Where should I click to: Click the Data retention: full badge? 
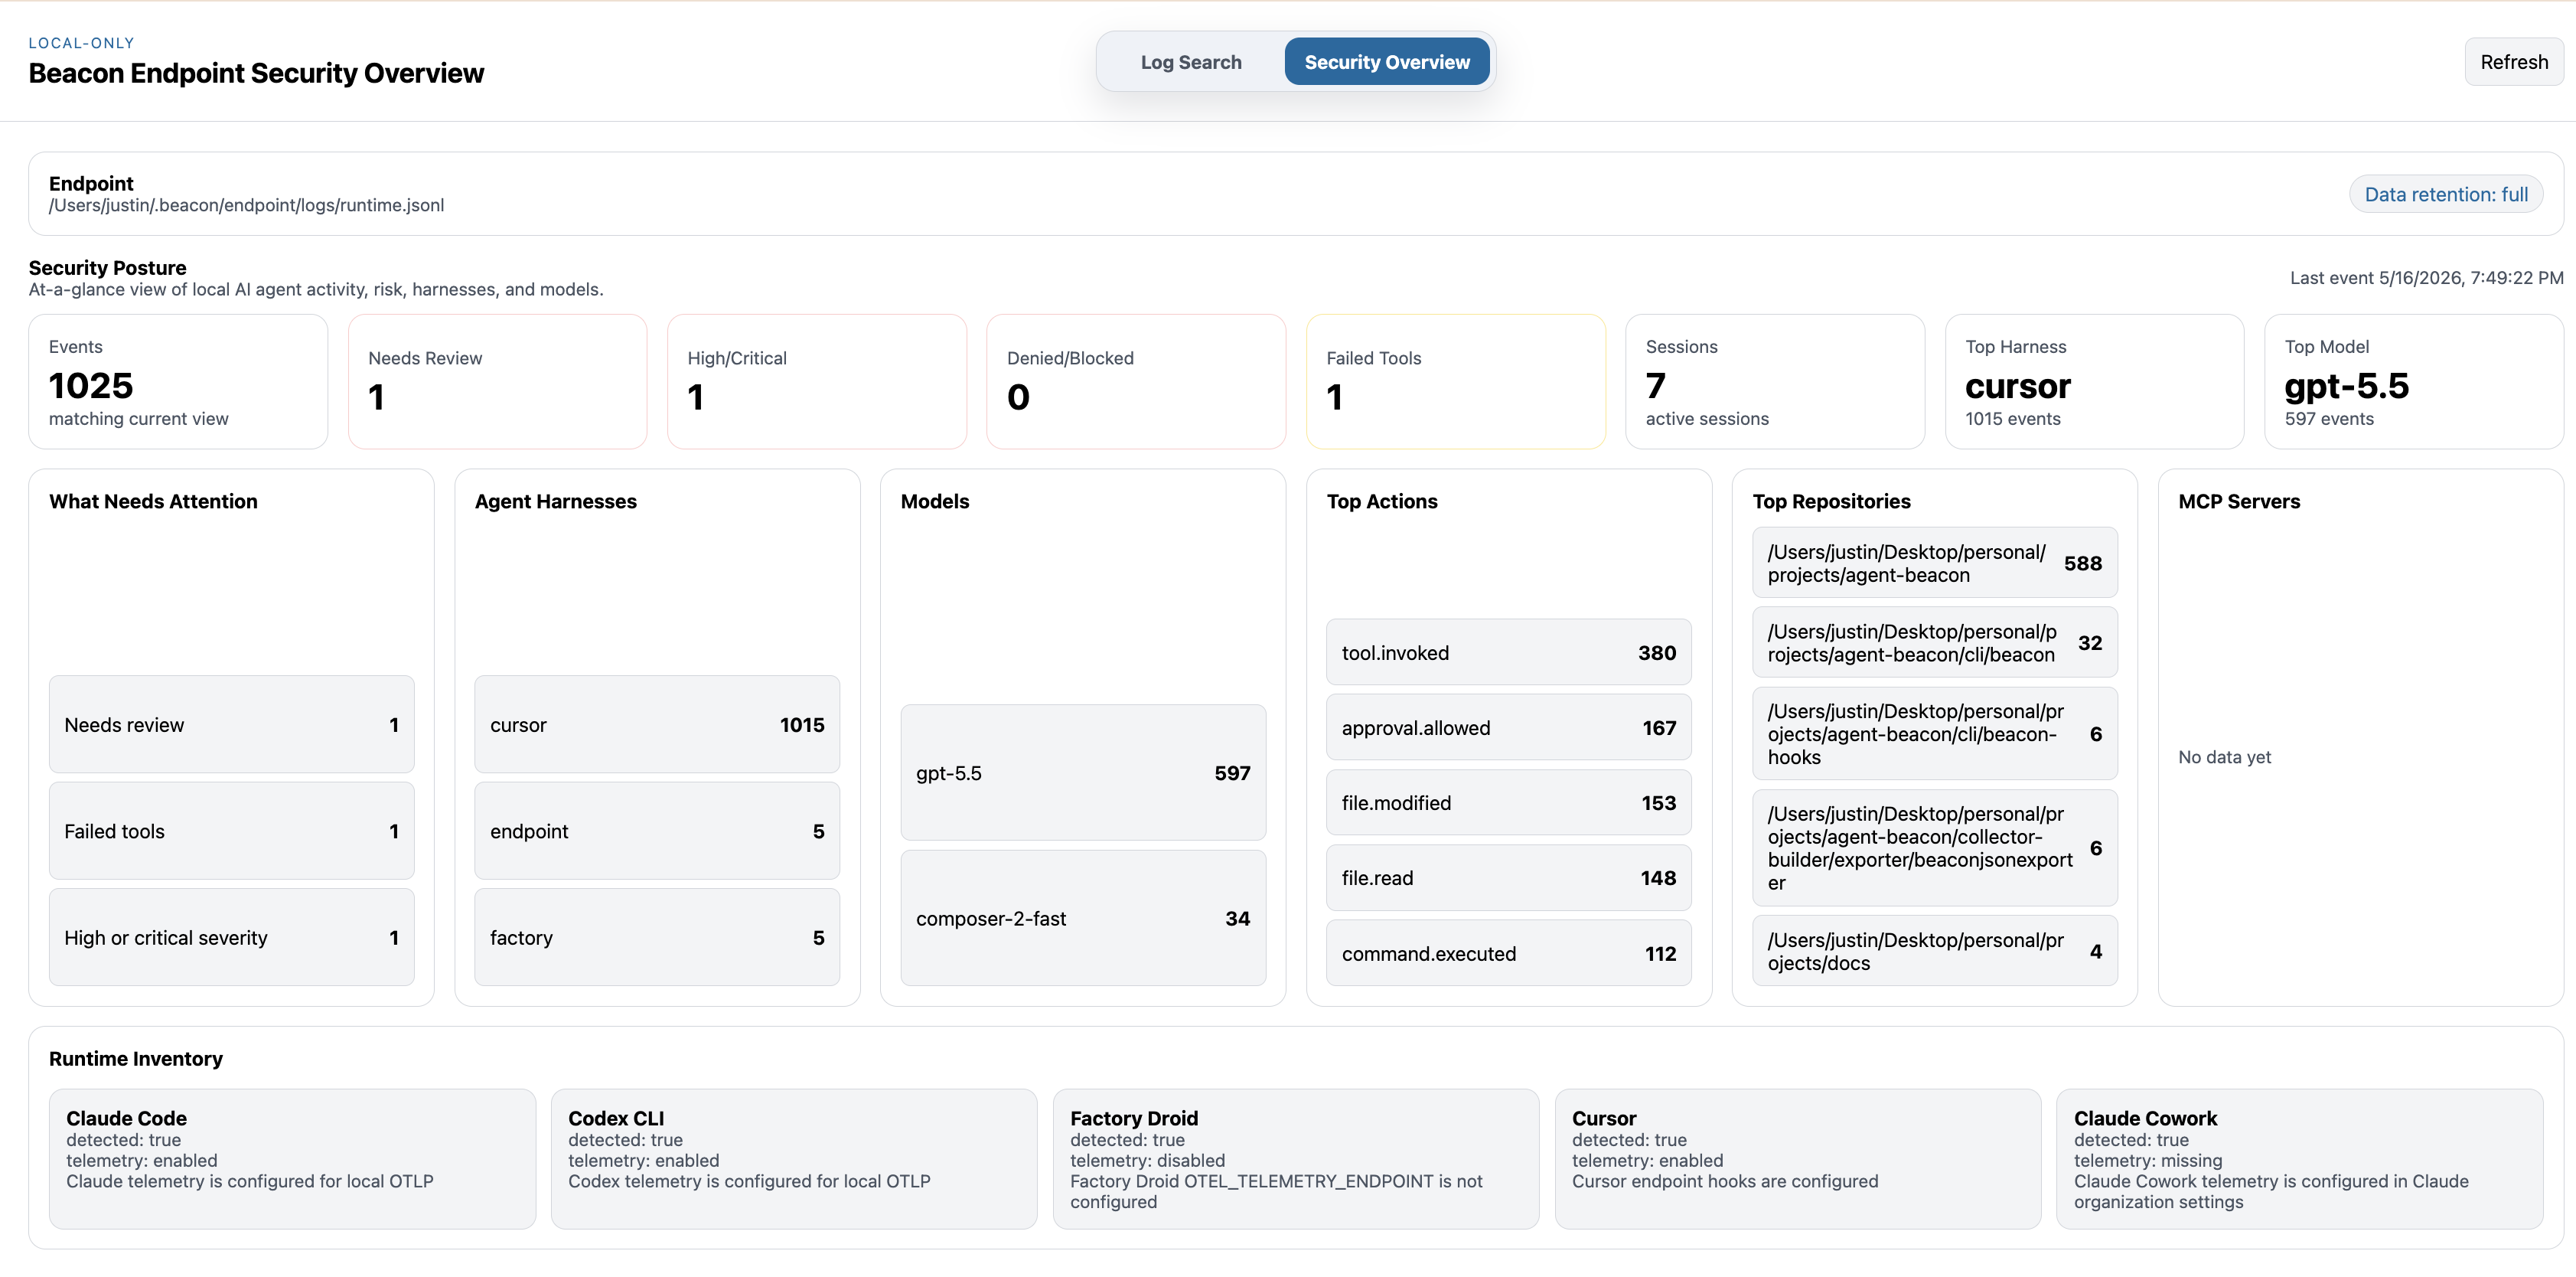[x=2445, y=194]
